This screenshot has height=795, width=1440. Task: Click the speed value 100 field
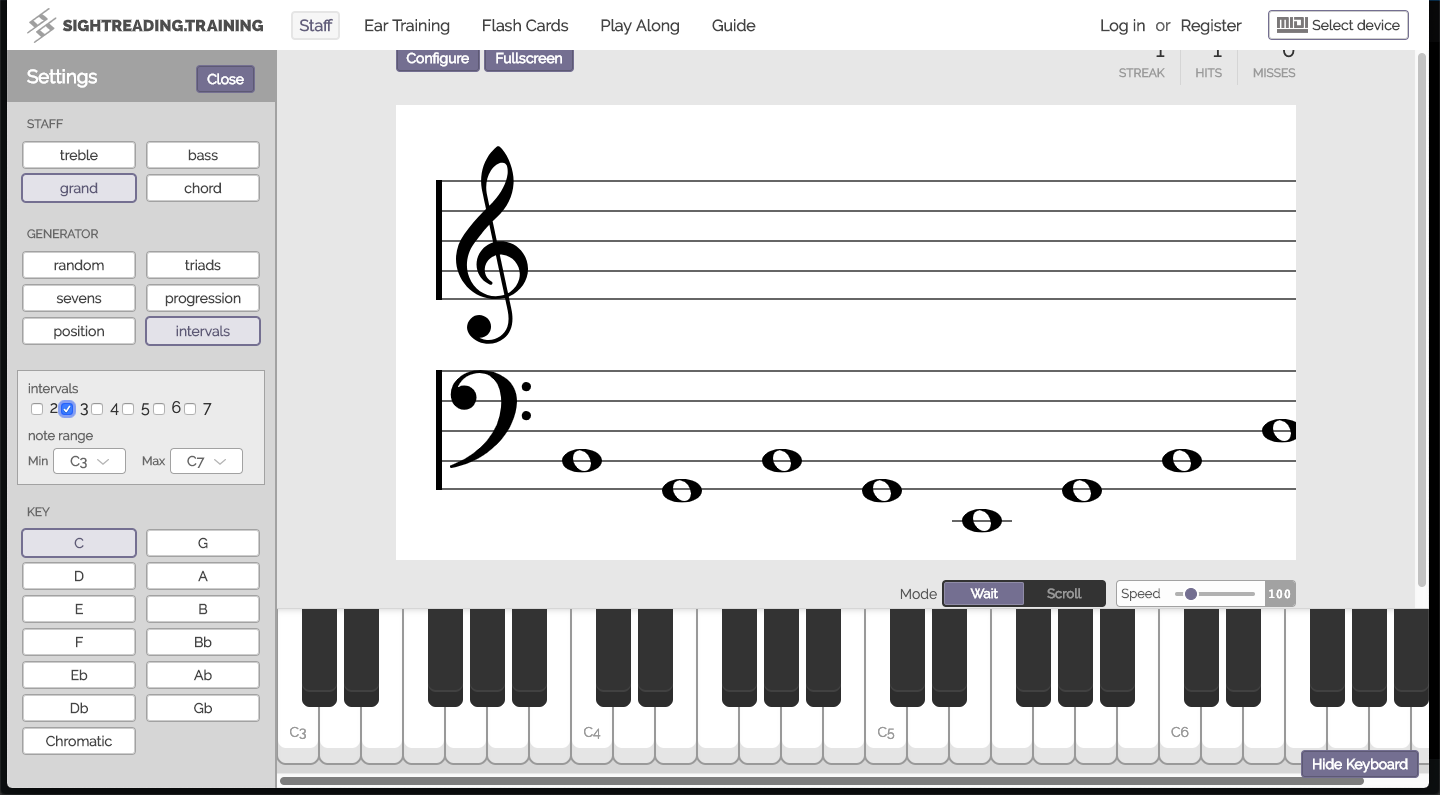pyautogui.click(x=1279, y=594)
